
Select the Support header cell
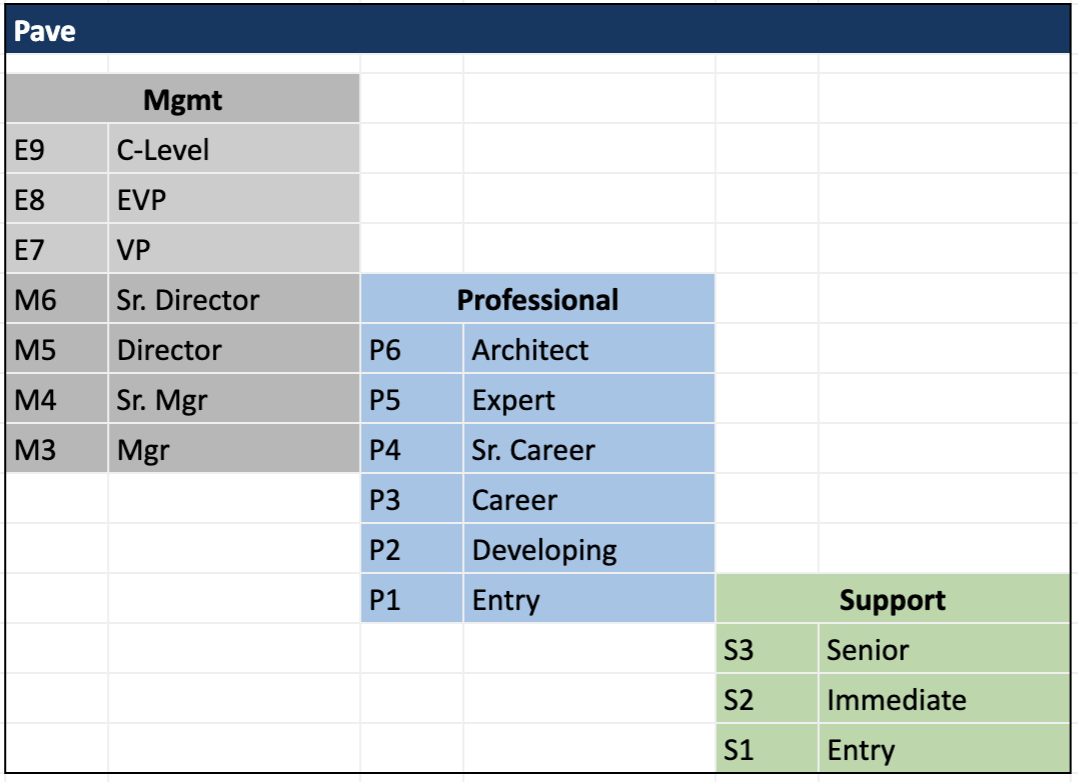tap(893, 599)
